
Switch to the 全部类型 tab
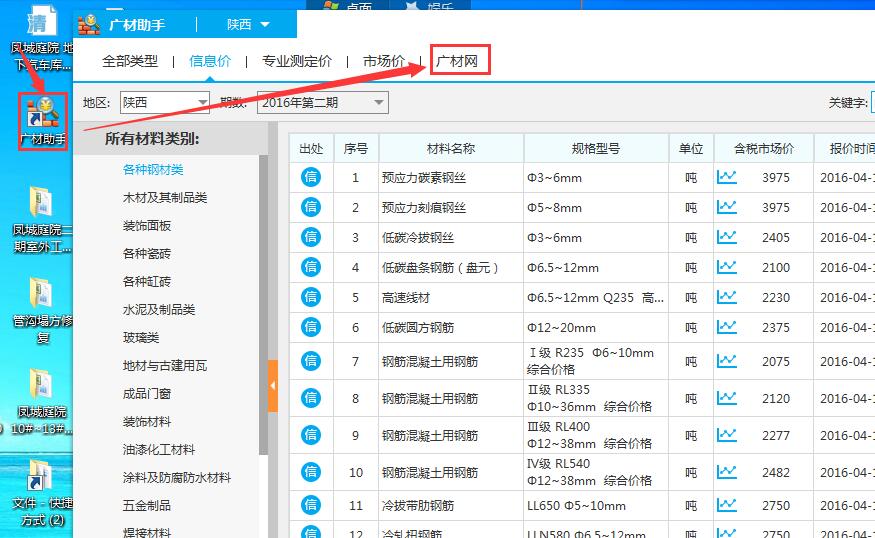click(x=130, y=61)
